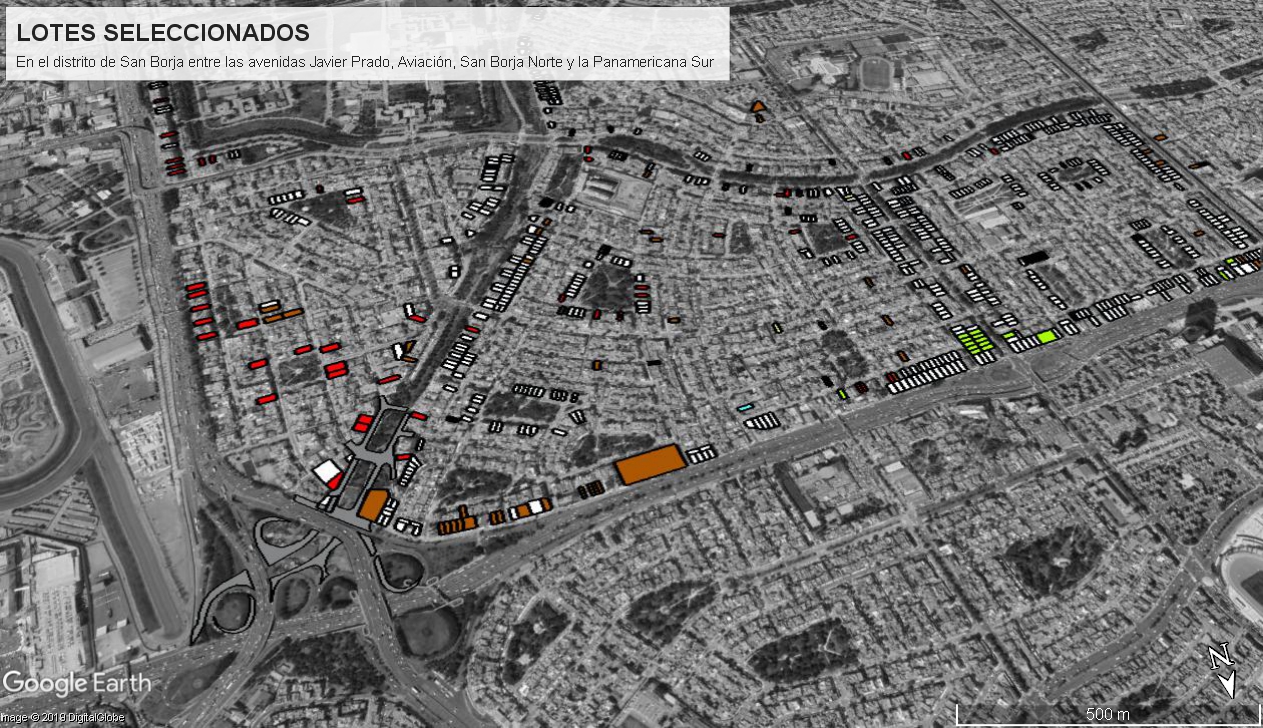
Task: Click the white lot among orange highway lots
Action: coord(537,507)
